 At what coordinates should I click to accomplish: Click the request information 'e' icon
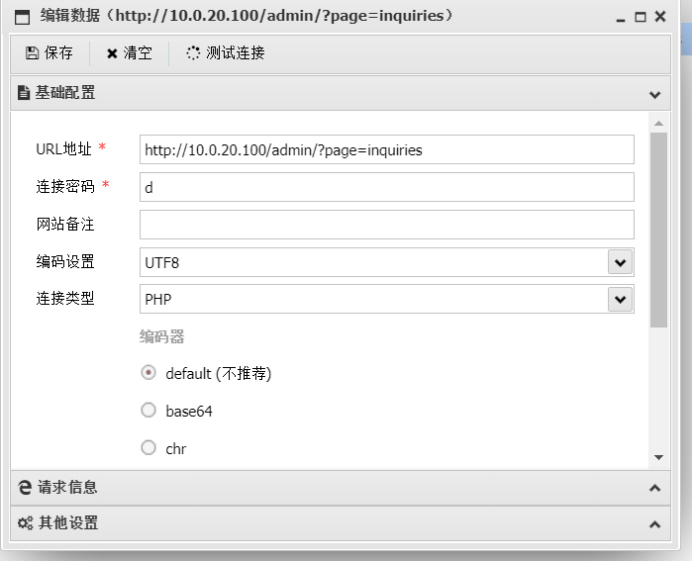point(25,487)
